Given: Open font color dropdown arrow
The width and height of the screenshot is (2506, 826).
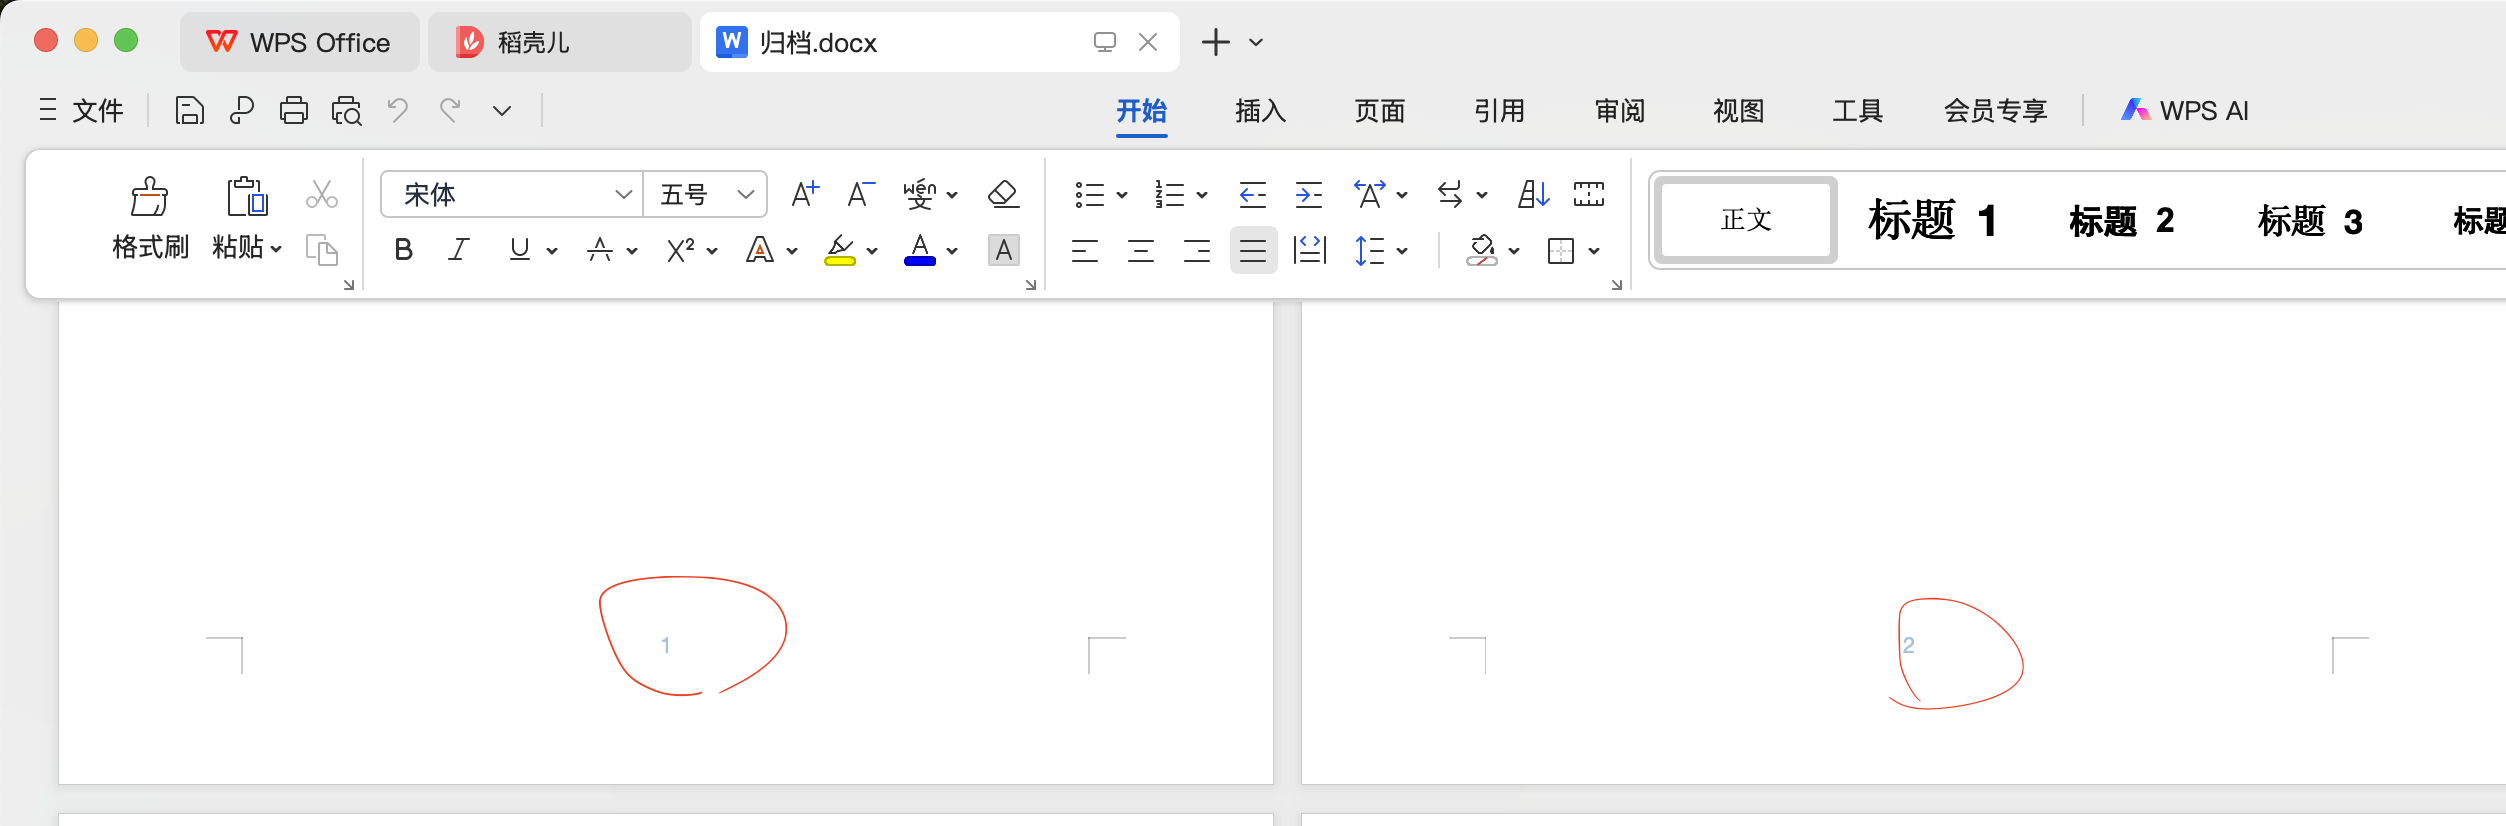Looking at the screenshot, I should [x=952, y=251].
